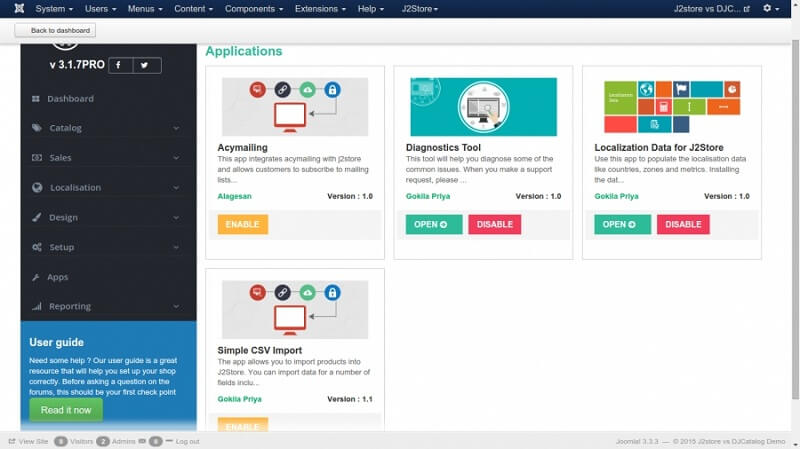Open the Diagnostics Tool app
The image size is (800, 449).
(434, 224)
